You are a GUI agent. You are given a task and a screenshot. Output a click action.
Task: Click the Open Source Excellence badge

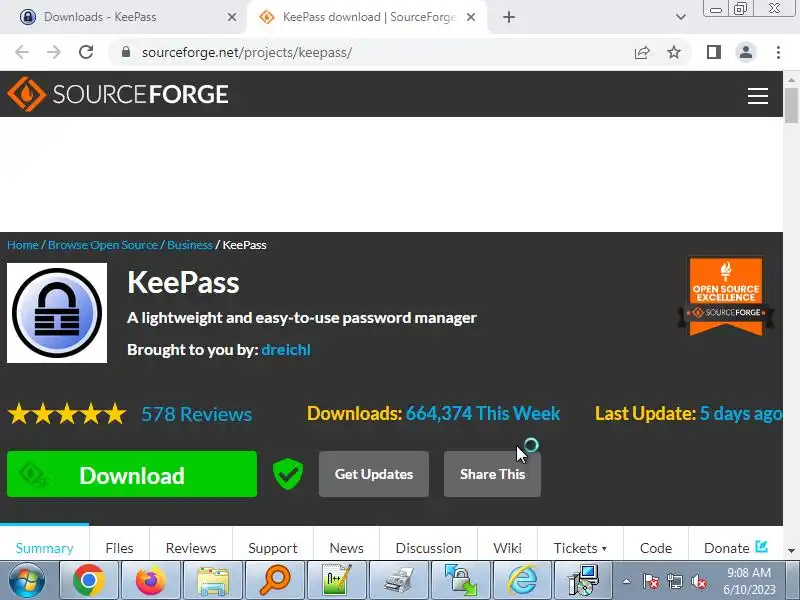[726, 297]
